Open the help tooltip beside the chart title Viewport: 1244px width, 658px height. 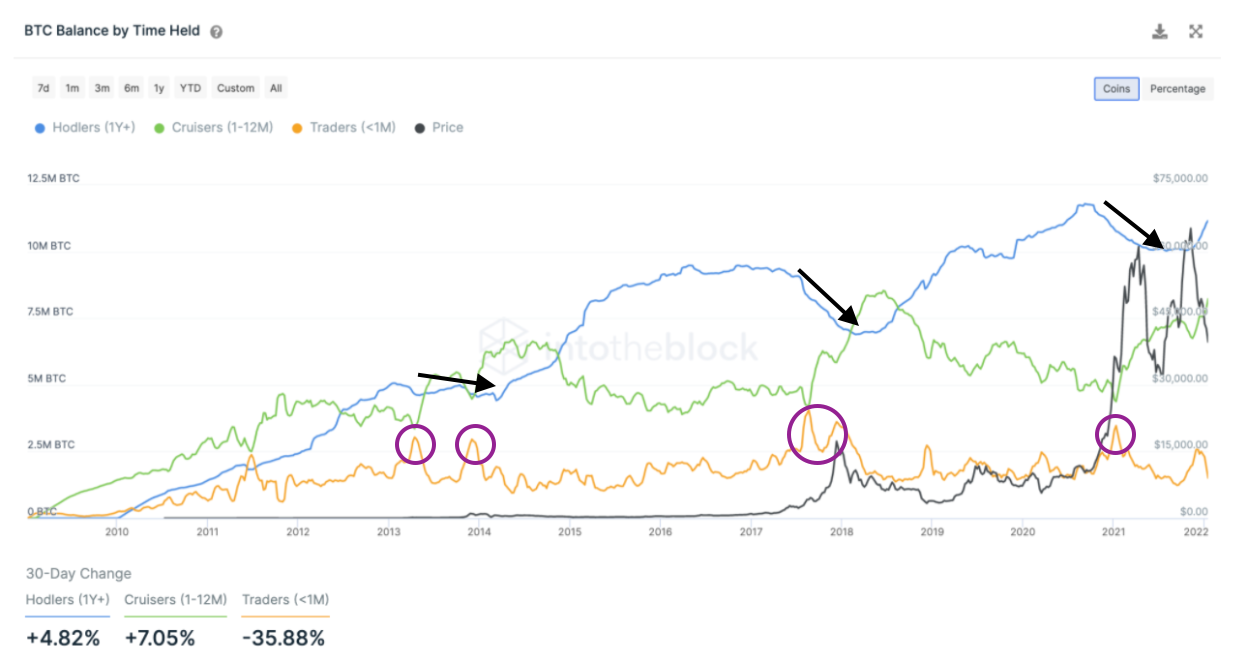[x=216, y=31]
